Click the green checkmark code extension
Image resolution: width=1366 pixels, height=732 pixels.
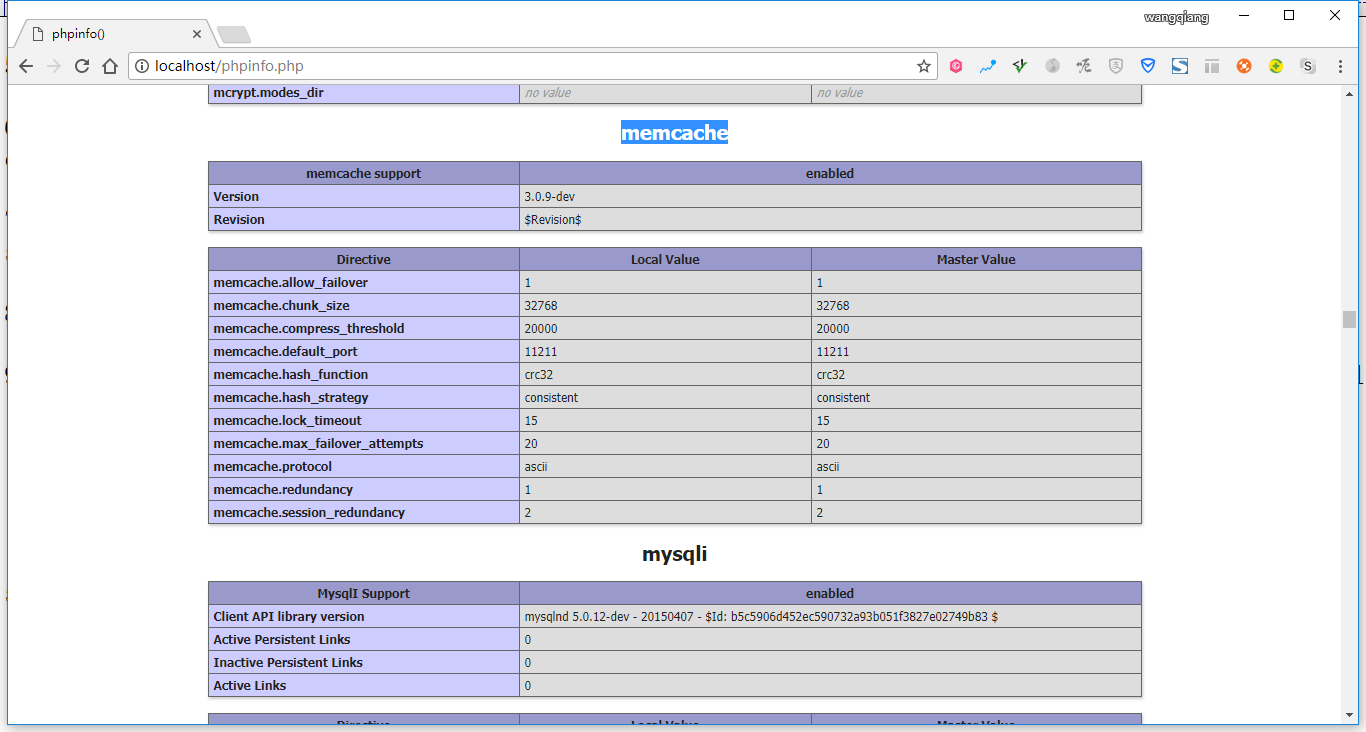pos(1020,66)
